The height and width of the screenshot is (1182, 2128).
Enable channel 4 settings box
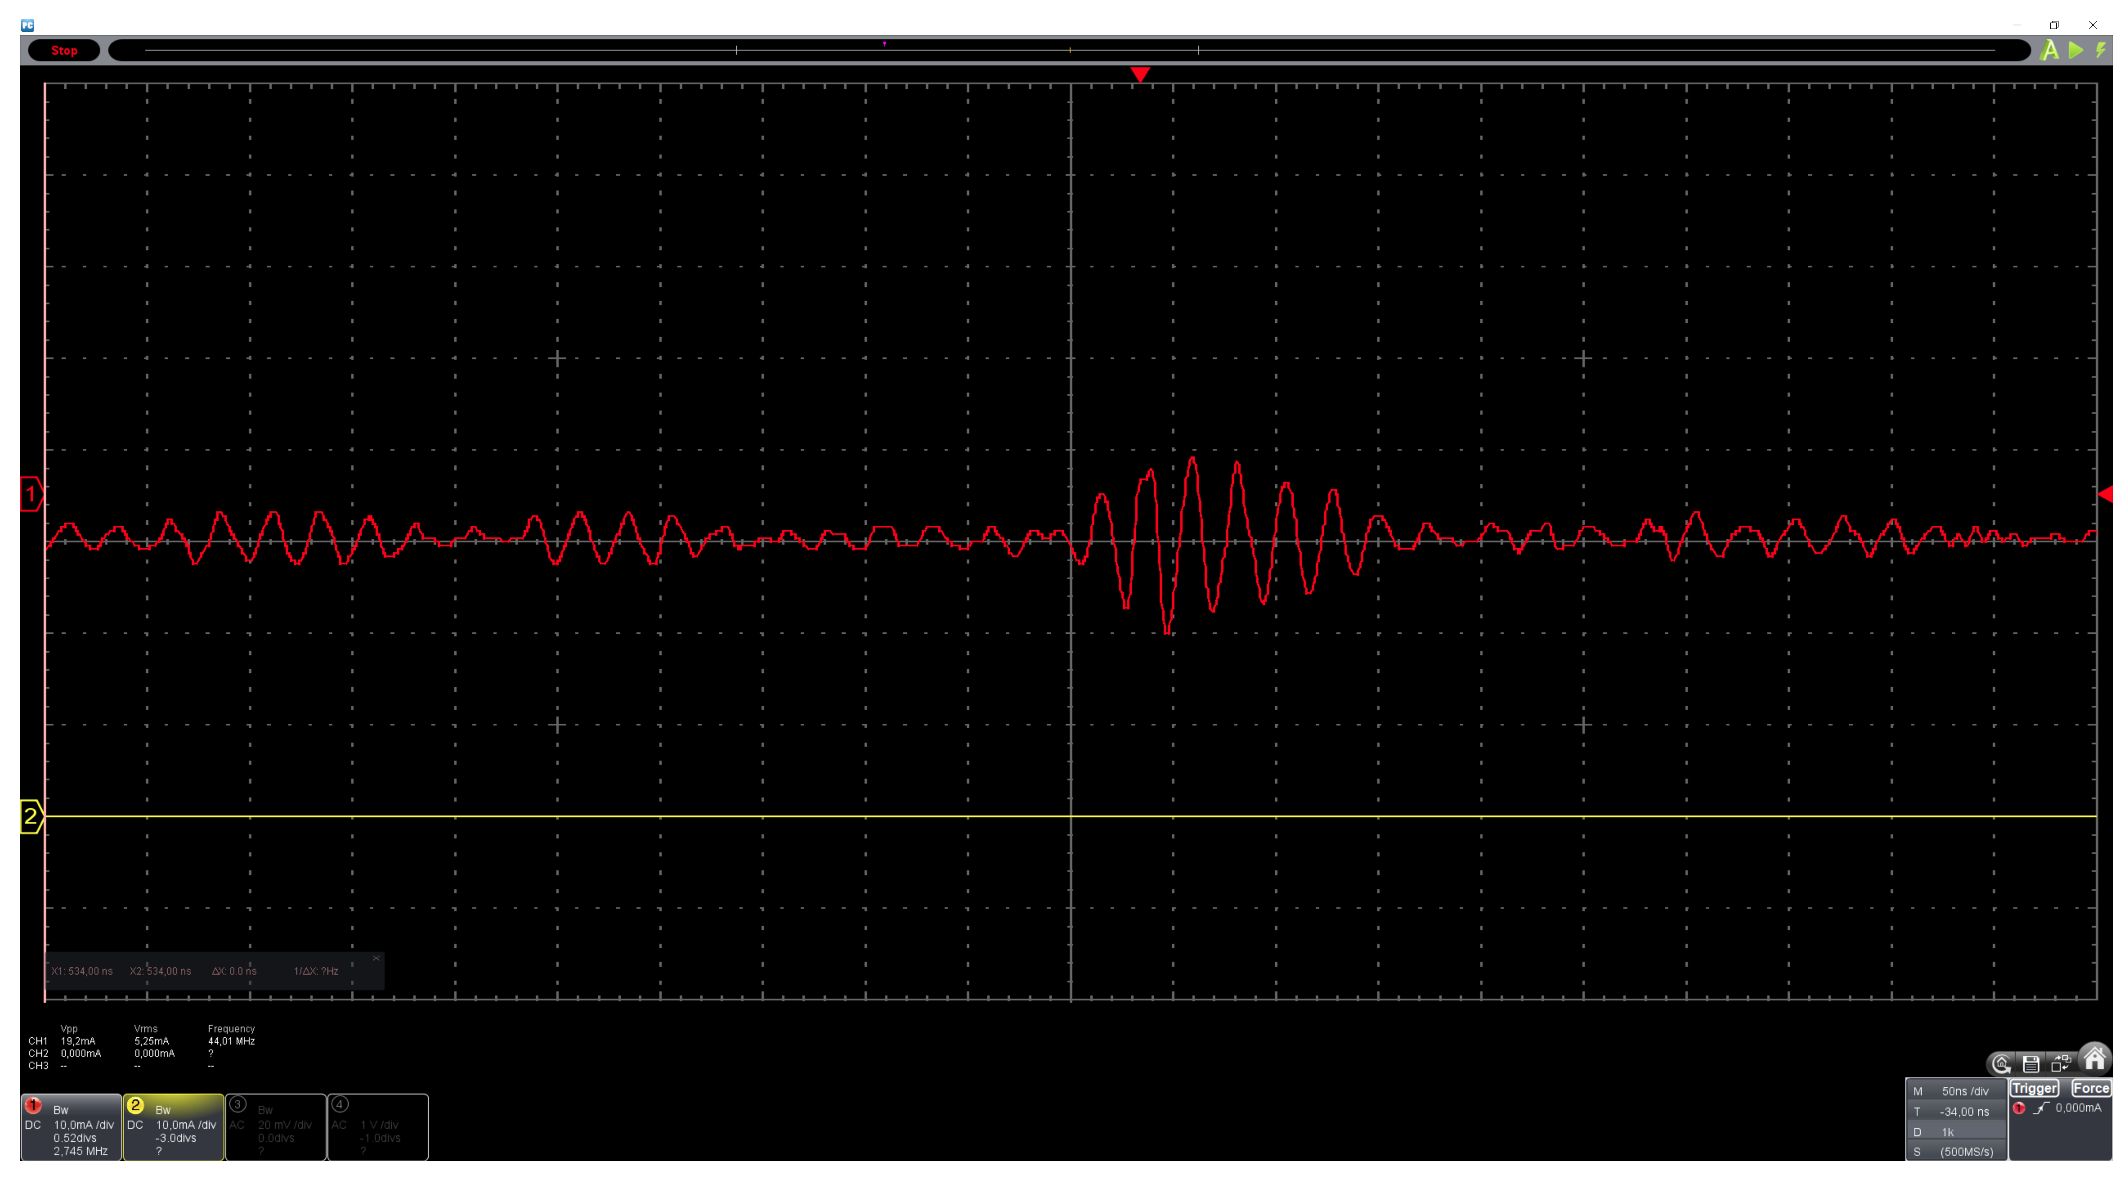click(x=378, y=1127)
